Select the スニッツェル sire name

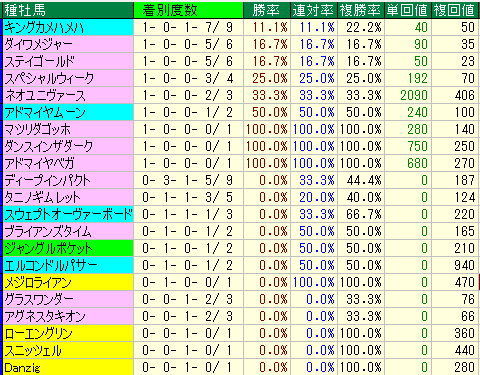[x=33, y=350]
